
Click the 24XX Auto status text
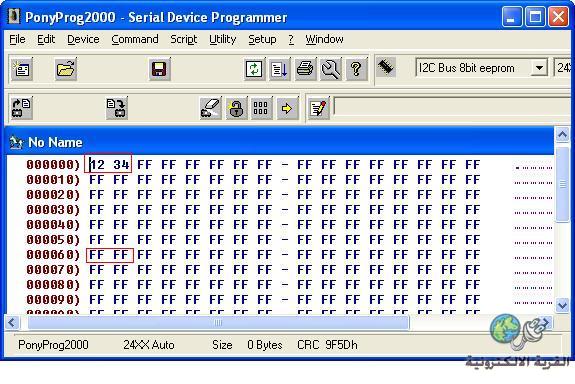point(149,345)
